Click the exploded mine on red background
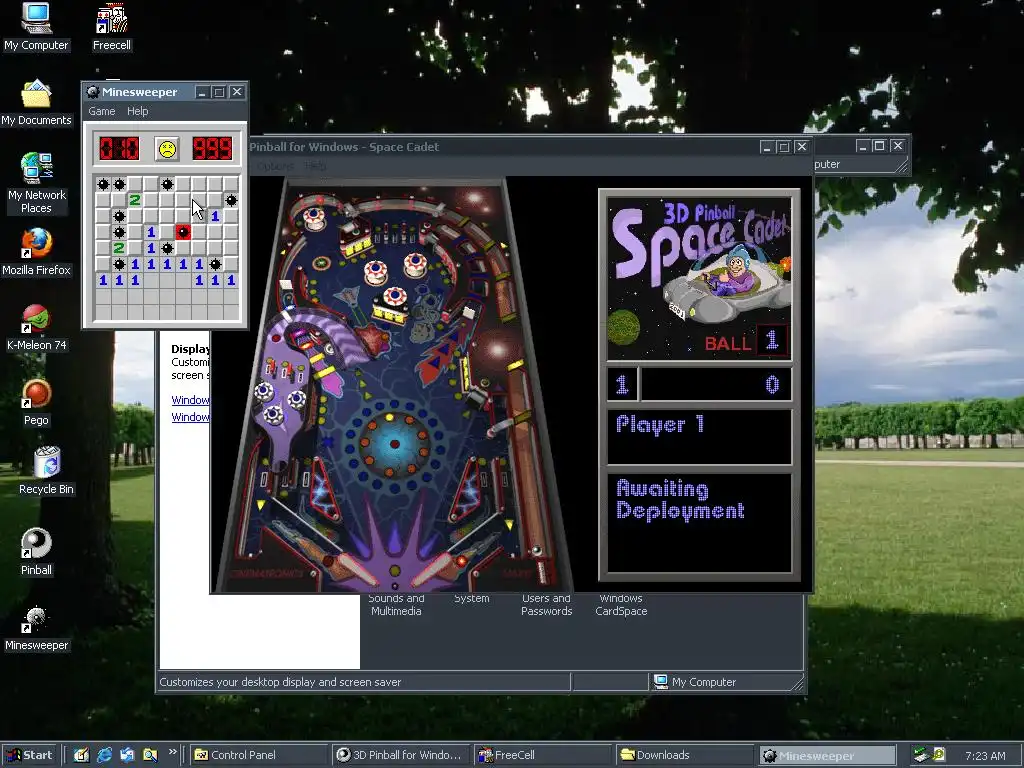Viewport: 1024px width, 768px height. [183, 232]
